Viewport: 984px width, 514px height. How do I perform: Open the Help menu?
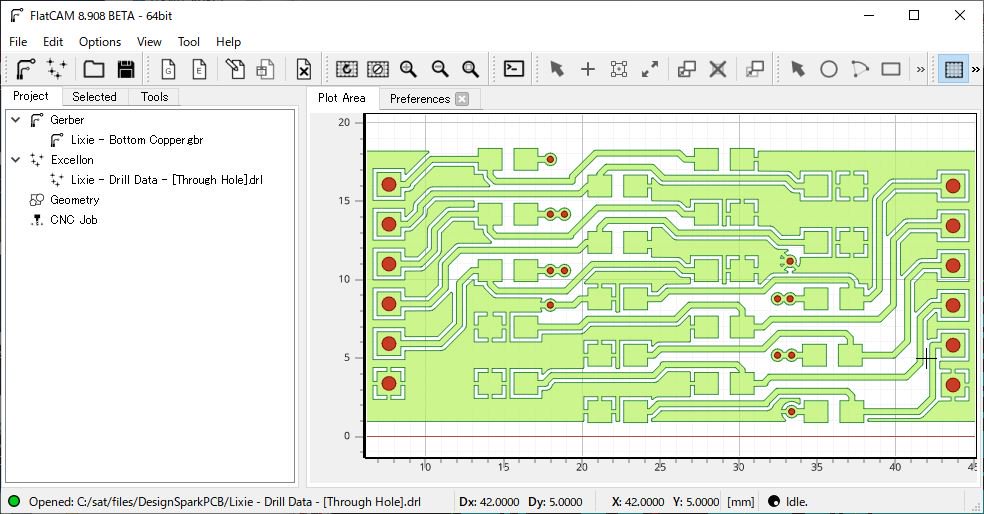pos(228,42)
